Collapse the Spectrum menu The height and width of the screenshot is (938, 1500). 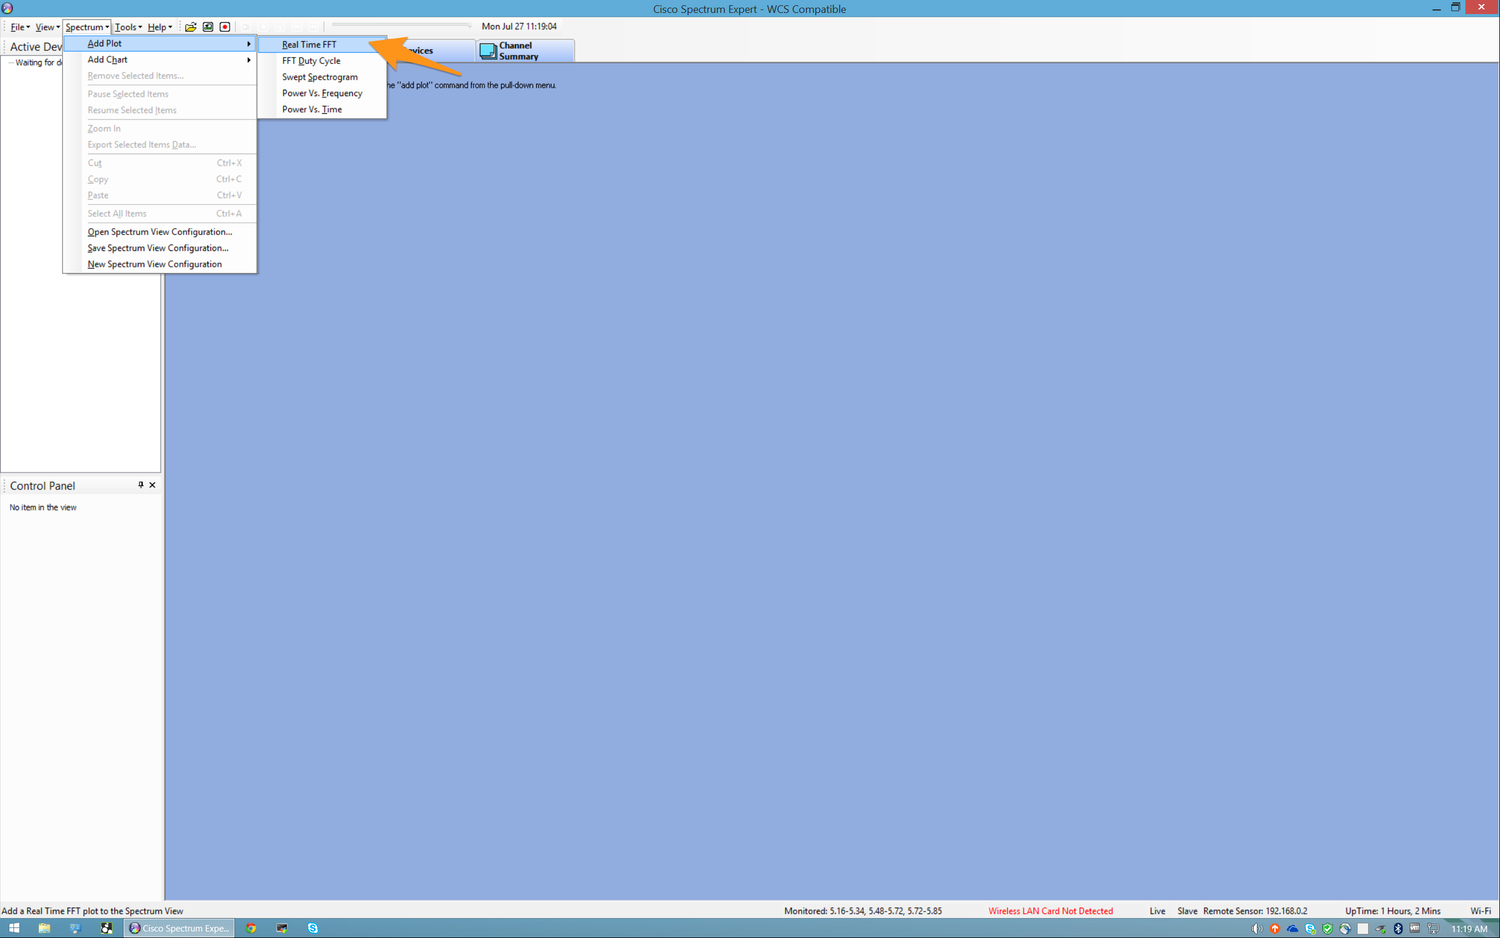coord(87,27)
